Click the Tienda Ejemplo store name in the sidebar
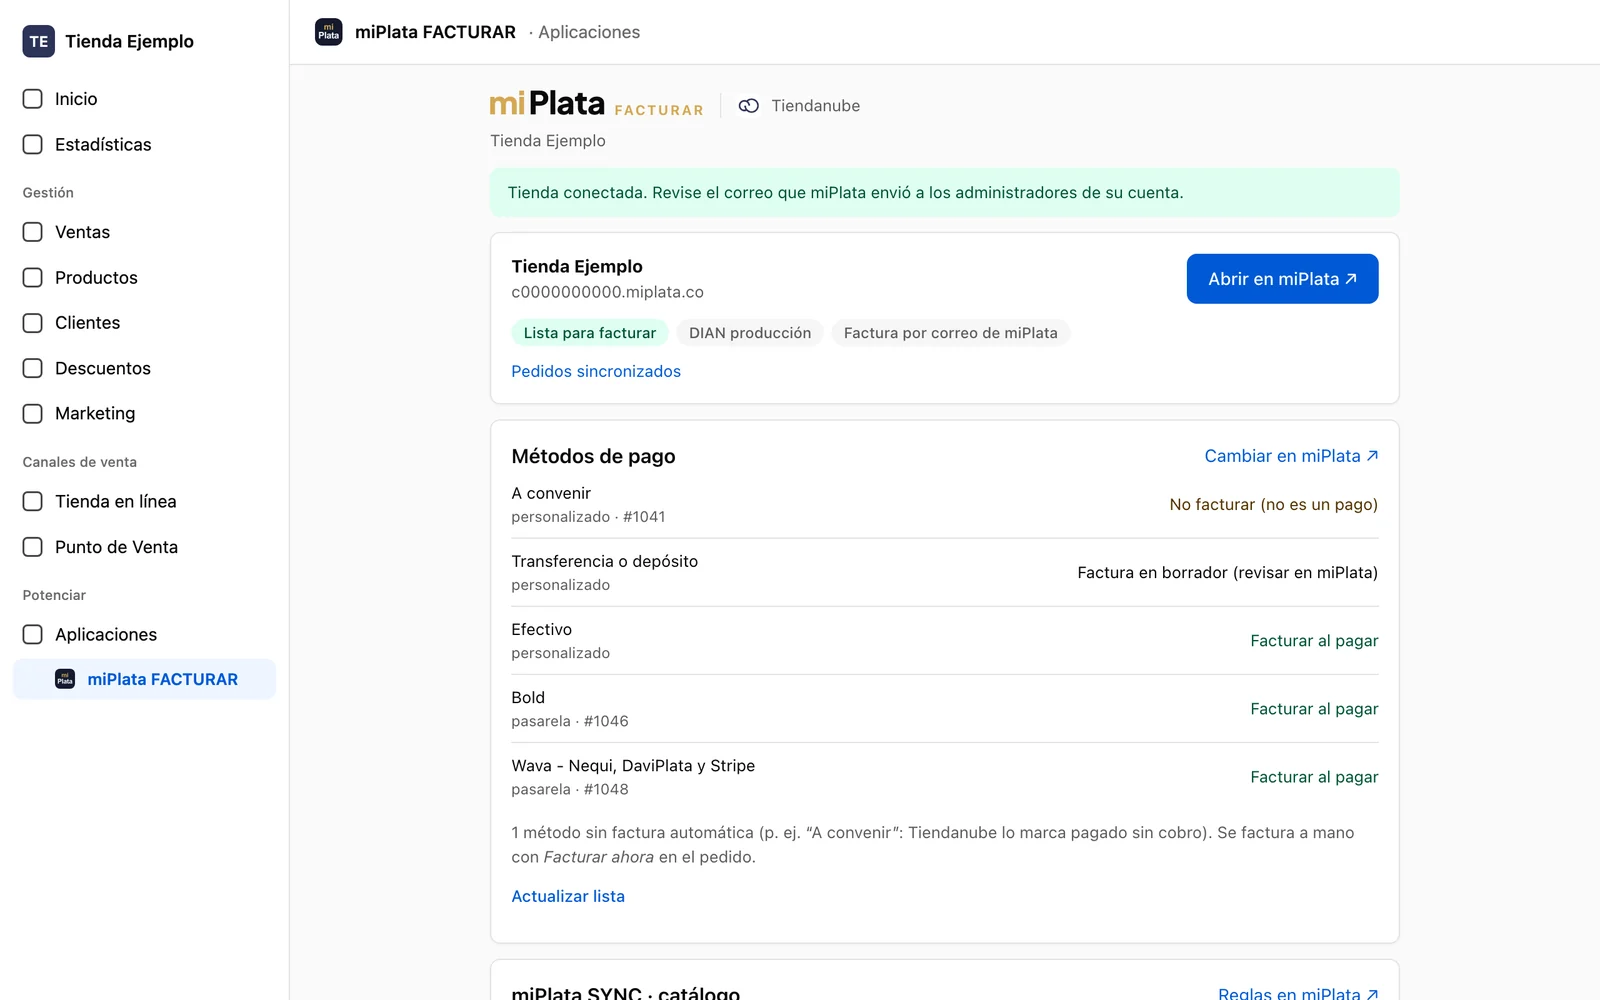 tap(130, 42)
